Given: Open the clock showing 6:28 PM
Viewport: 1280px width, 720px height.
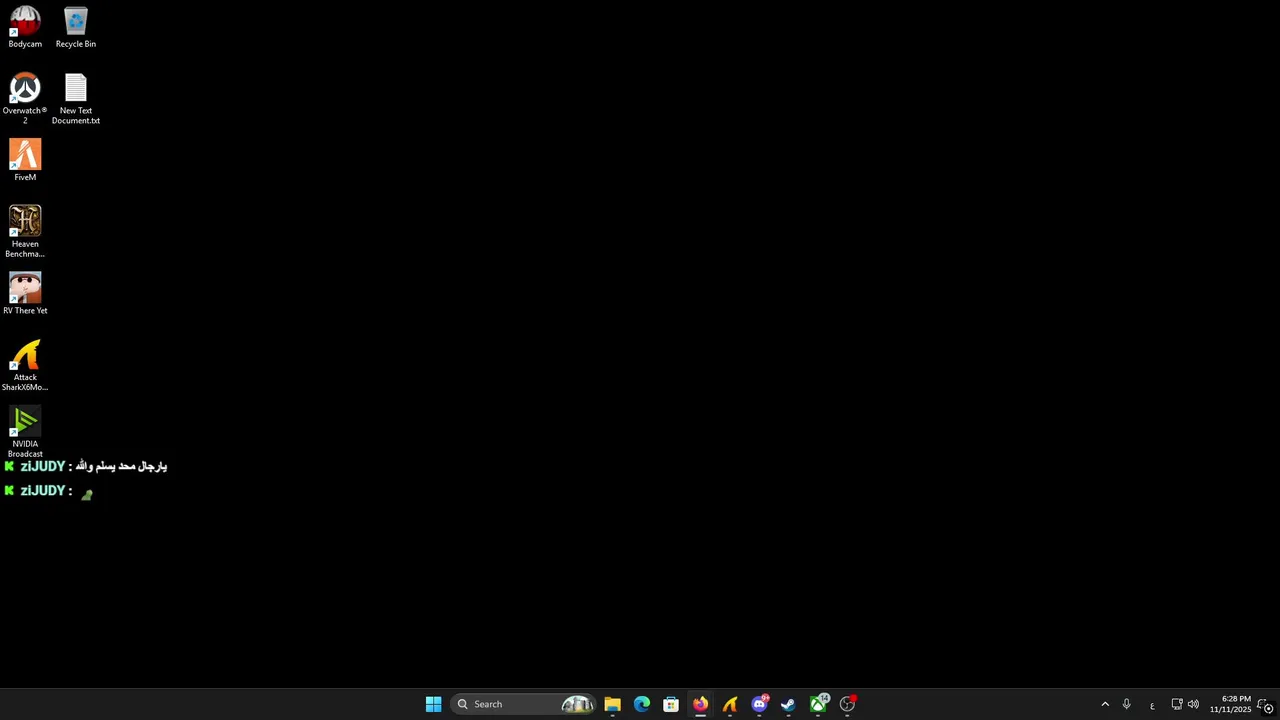Looking at the screenshot, I should (1230, 704).
